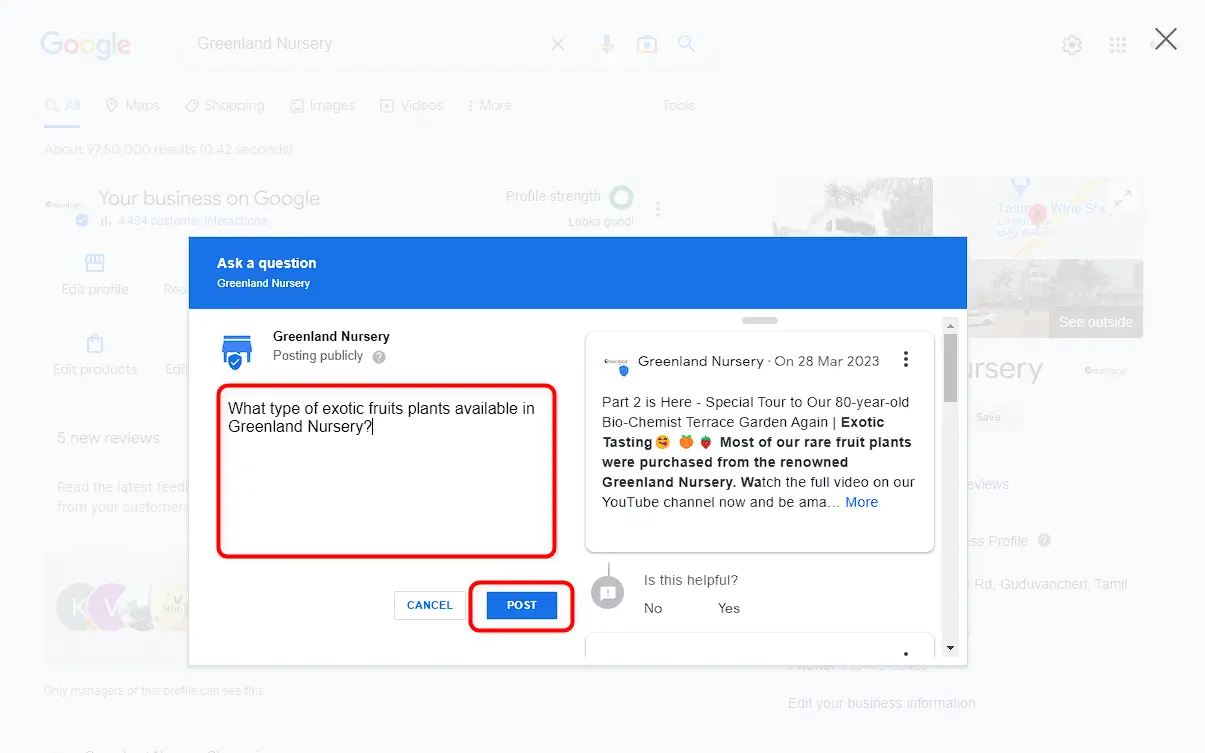Click the 4,434 customer interactions link
The height and width of the screenshot is (753, 1205).
pyautogui.click(x=192, y=221)
